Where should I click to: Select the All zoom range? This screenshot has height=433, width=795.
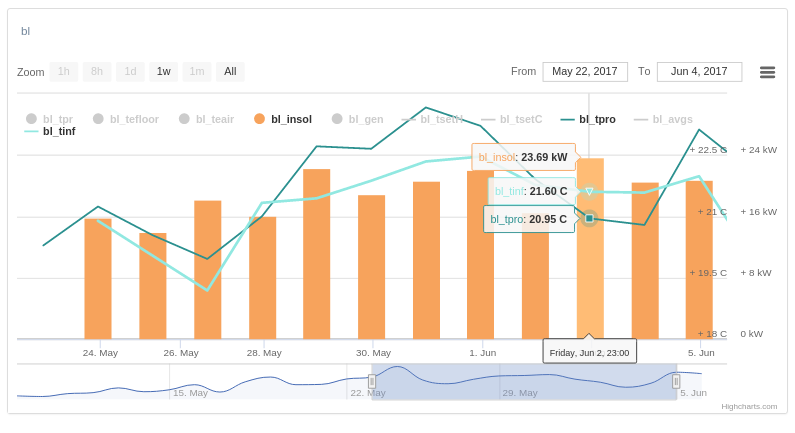[230, 72]
